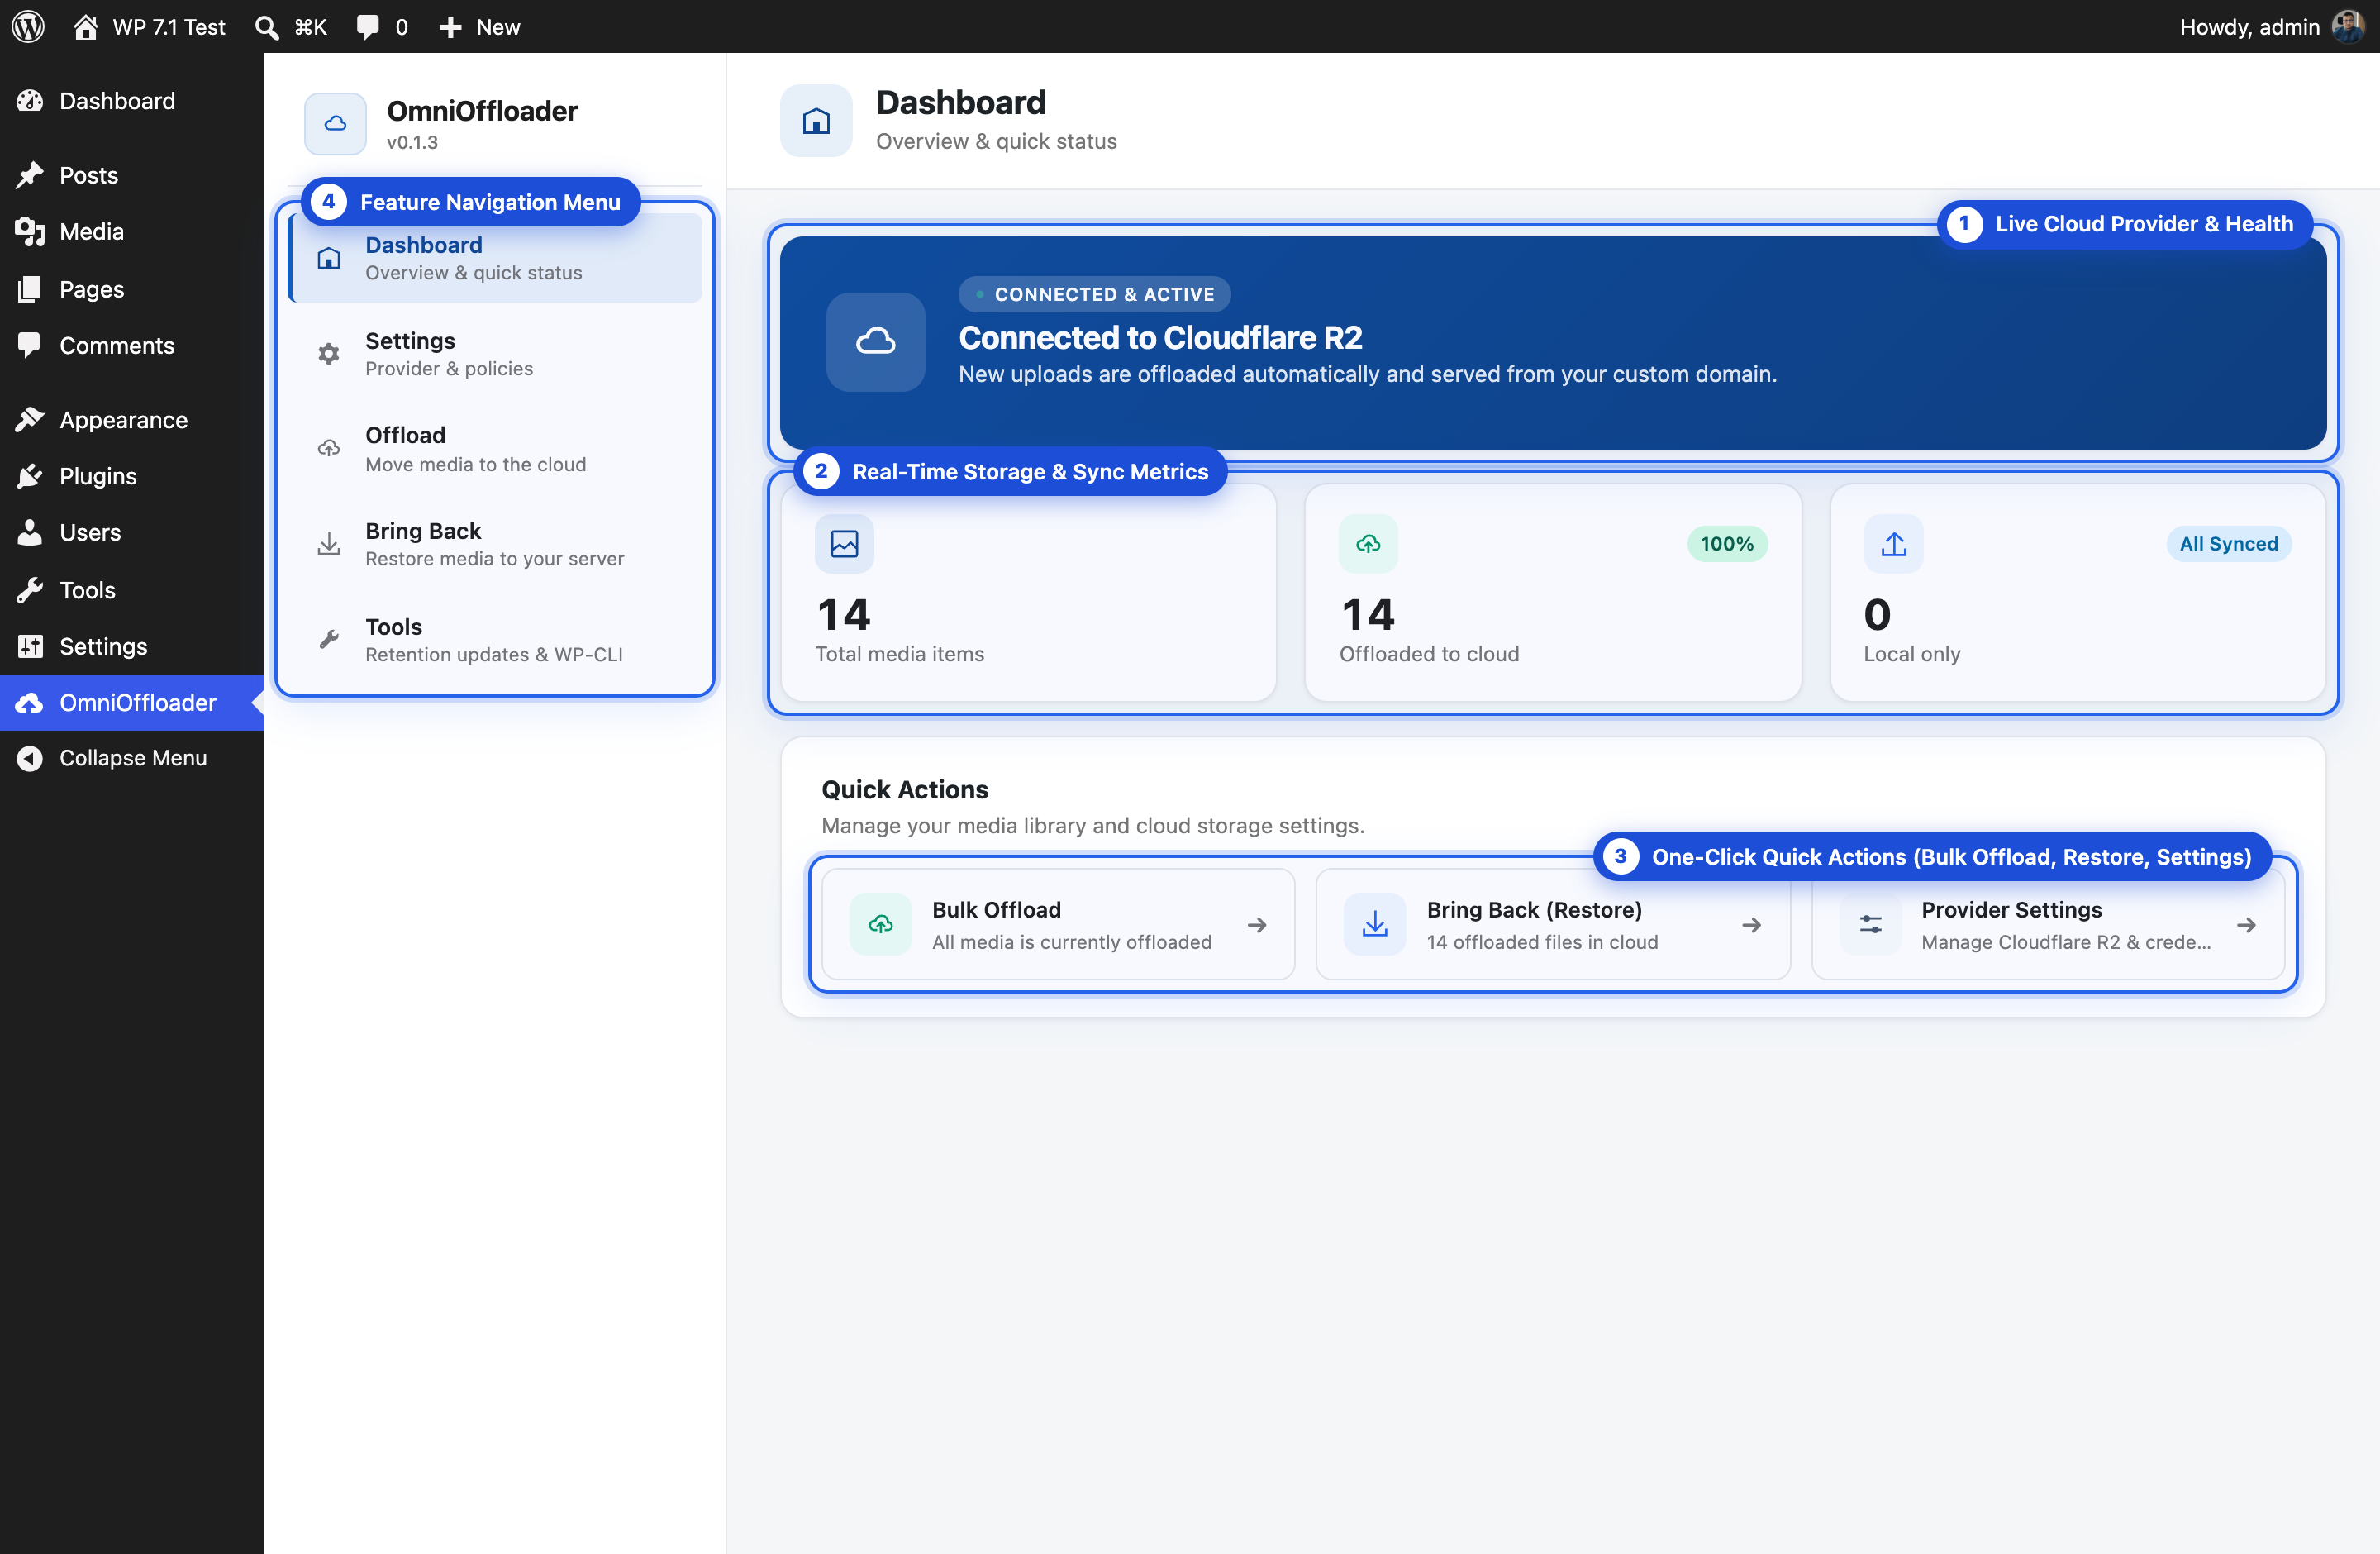Click the cloud upload icon next to Offload
The height and width of the screenshot is (1554, 2380).
click(329, 448)
